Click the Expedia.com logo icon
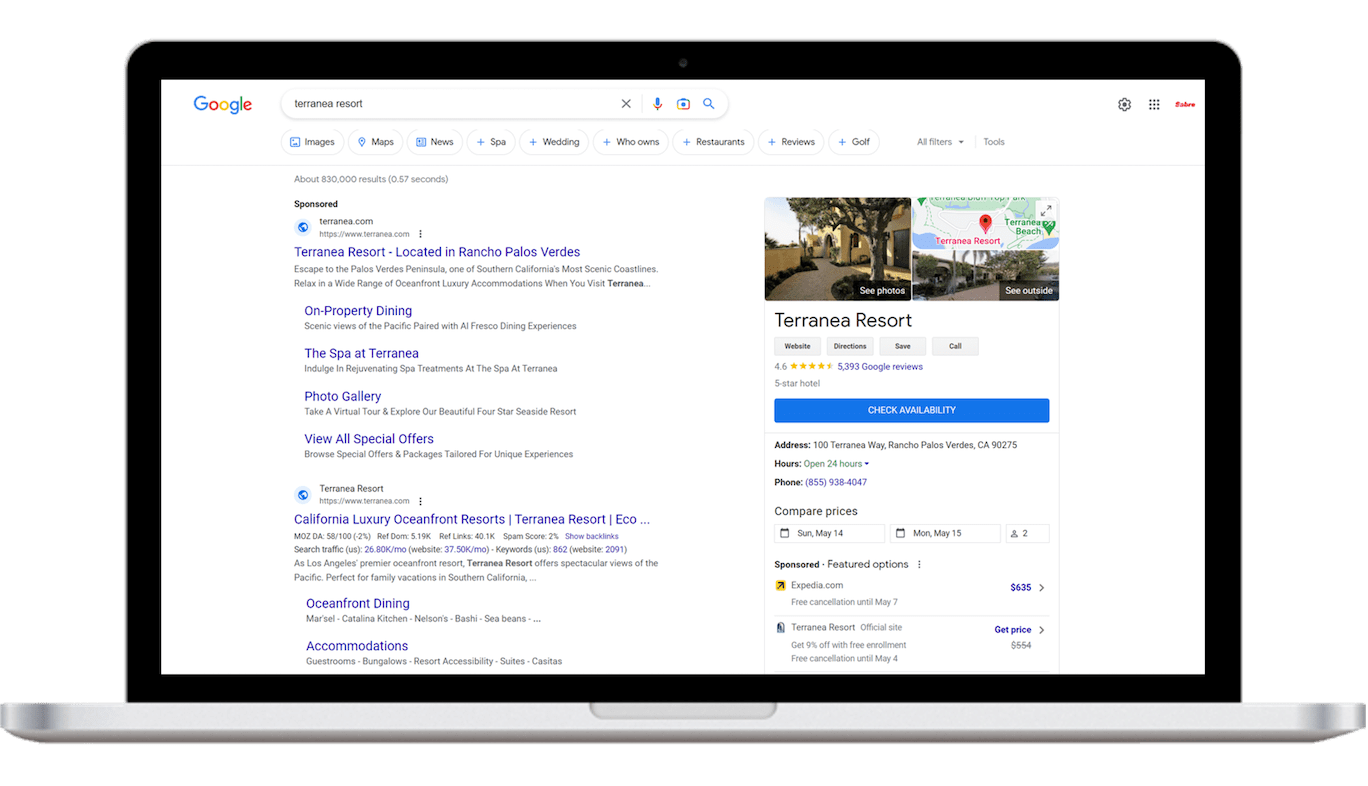 point(781,585)
